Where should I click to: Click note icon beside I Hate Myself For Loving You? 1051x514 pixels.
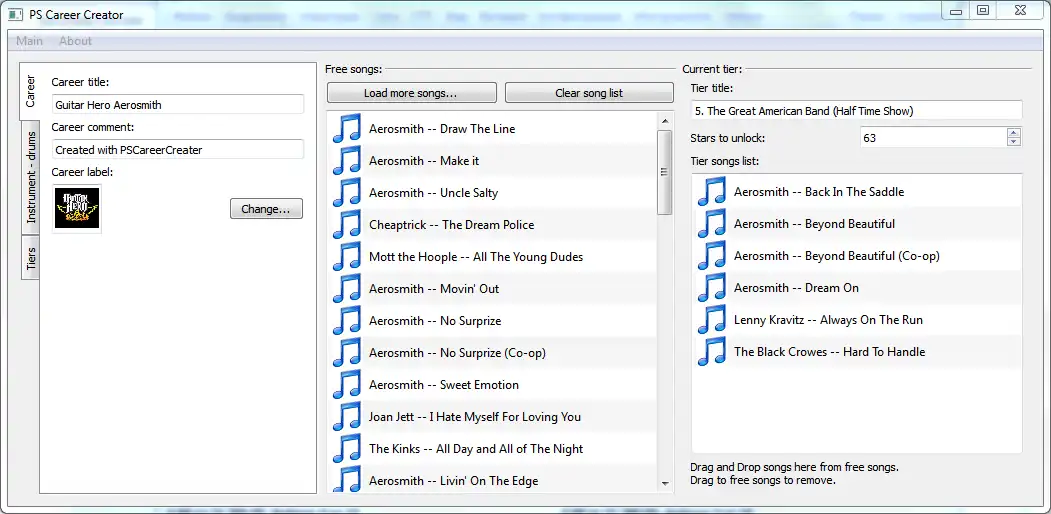point(347,417)
